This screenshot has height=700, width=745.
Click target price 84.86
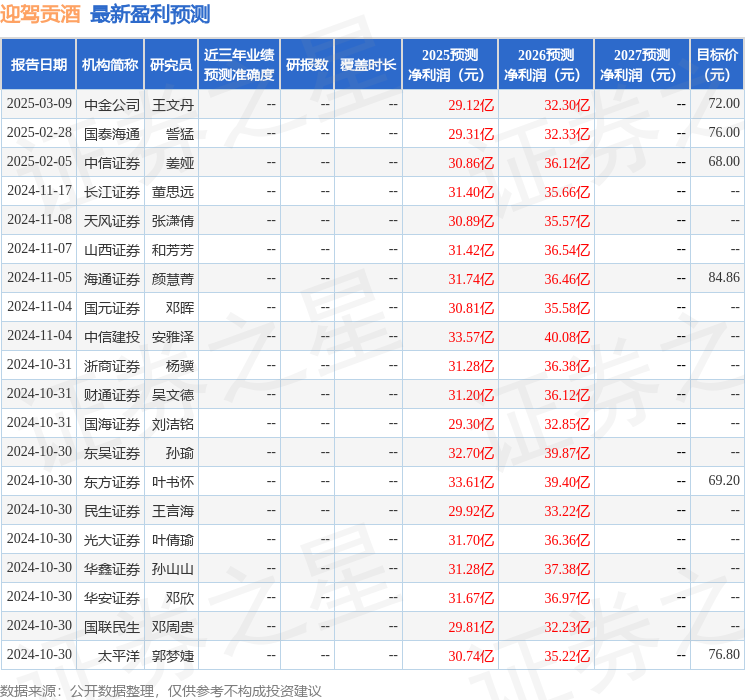[x=724, y=277]
